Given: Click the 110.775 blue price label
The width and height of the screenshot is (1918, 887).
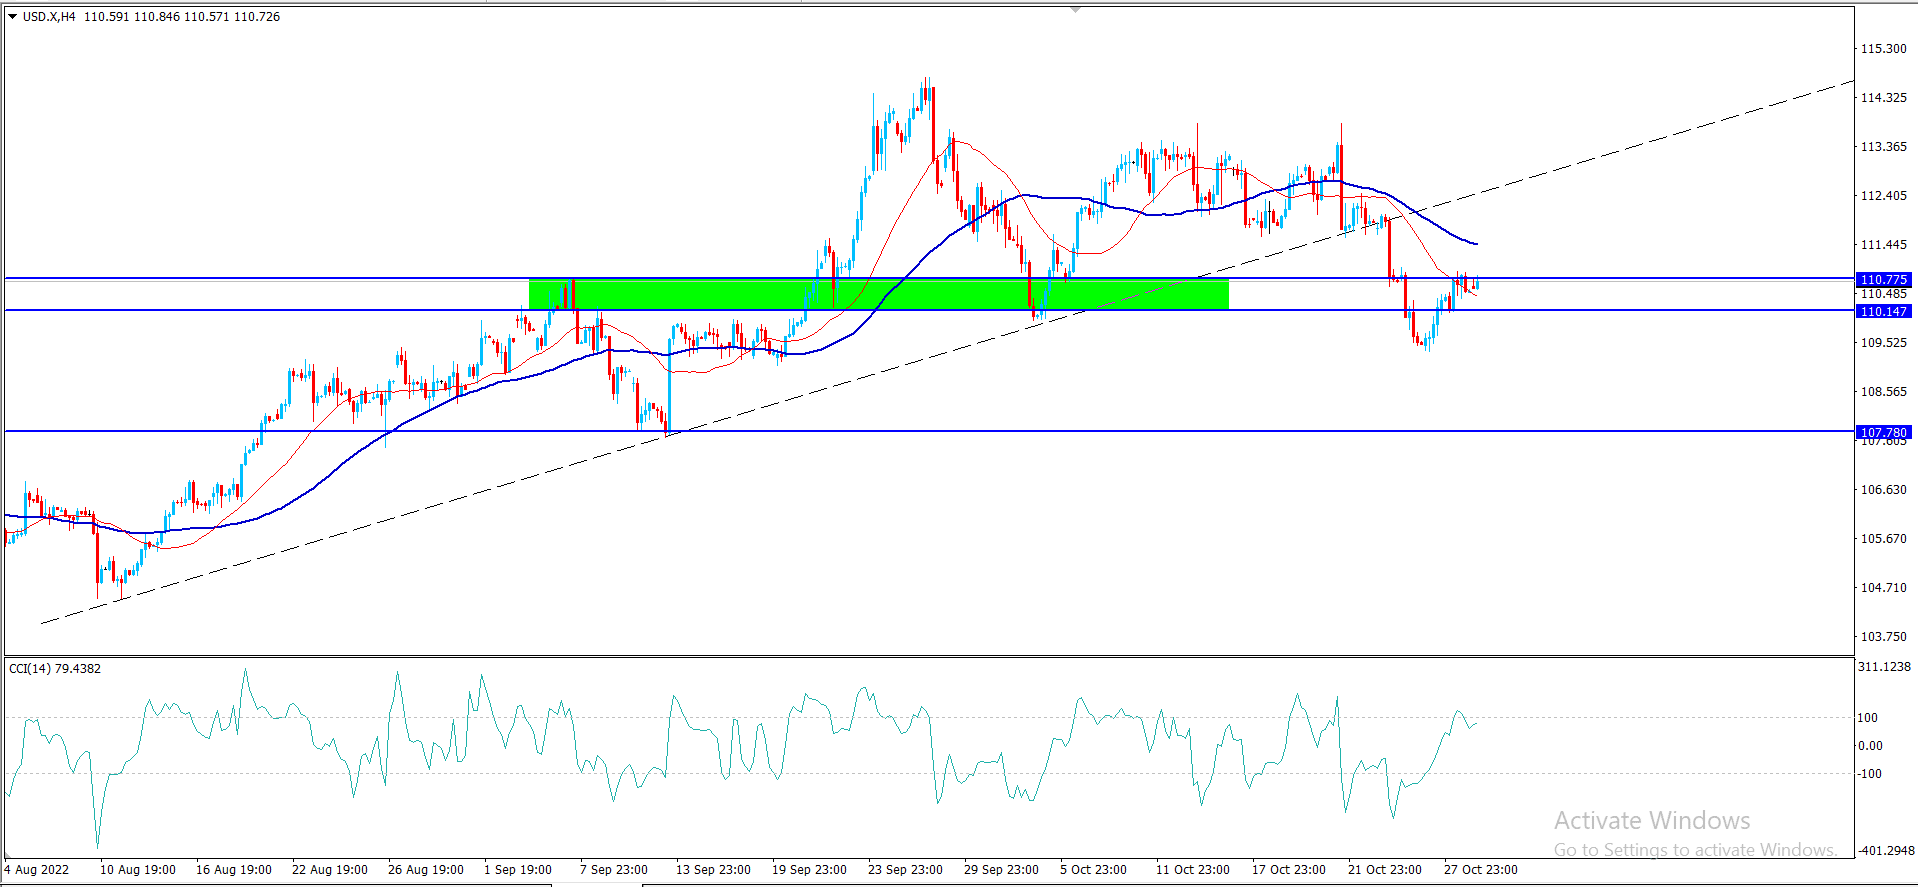Looking at the screenshot, I should [x=1883, y=280].
